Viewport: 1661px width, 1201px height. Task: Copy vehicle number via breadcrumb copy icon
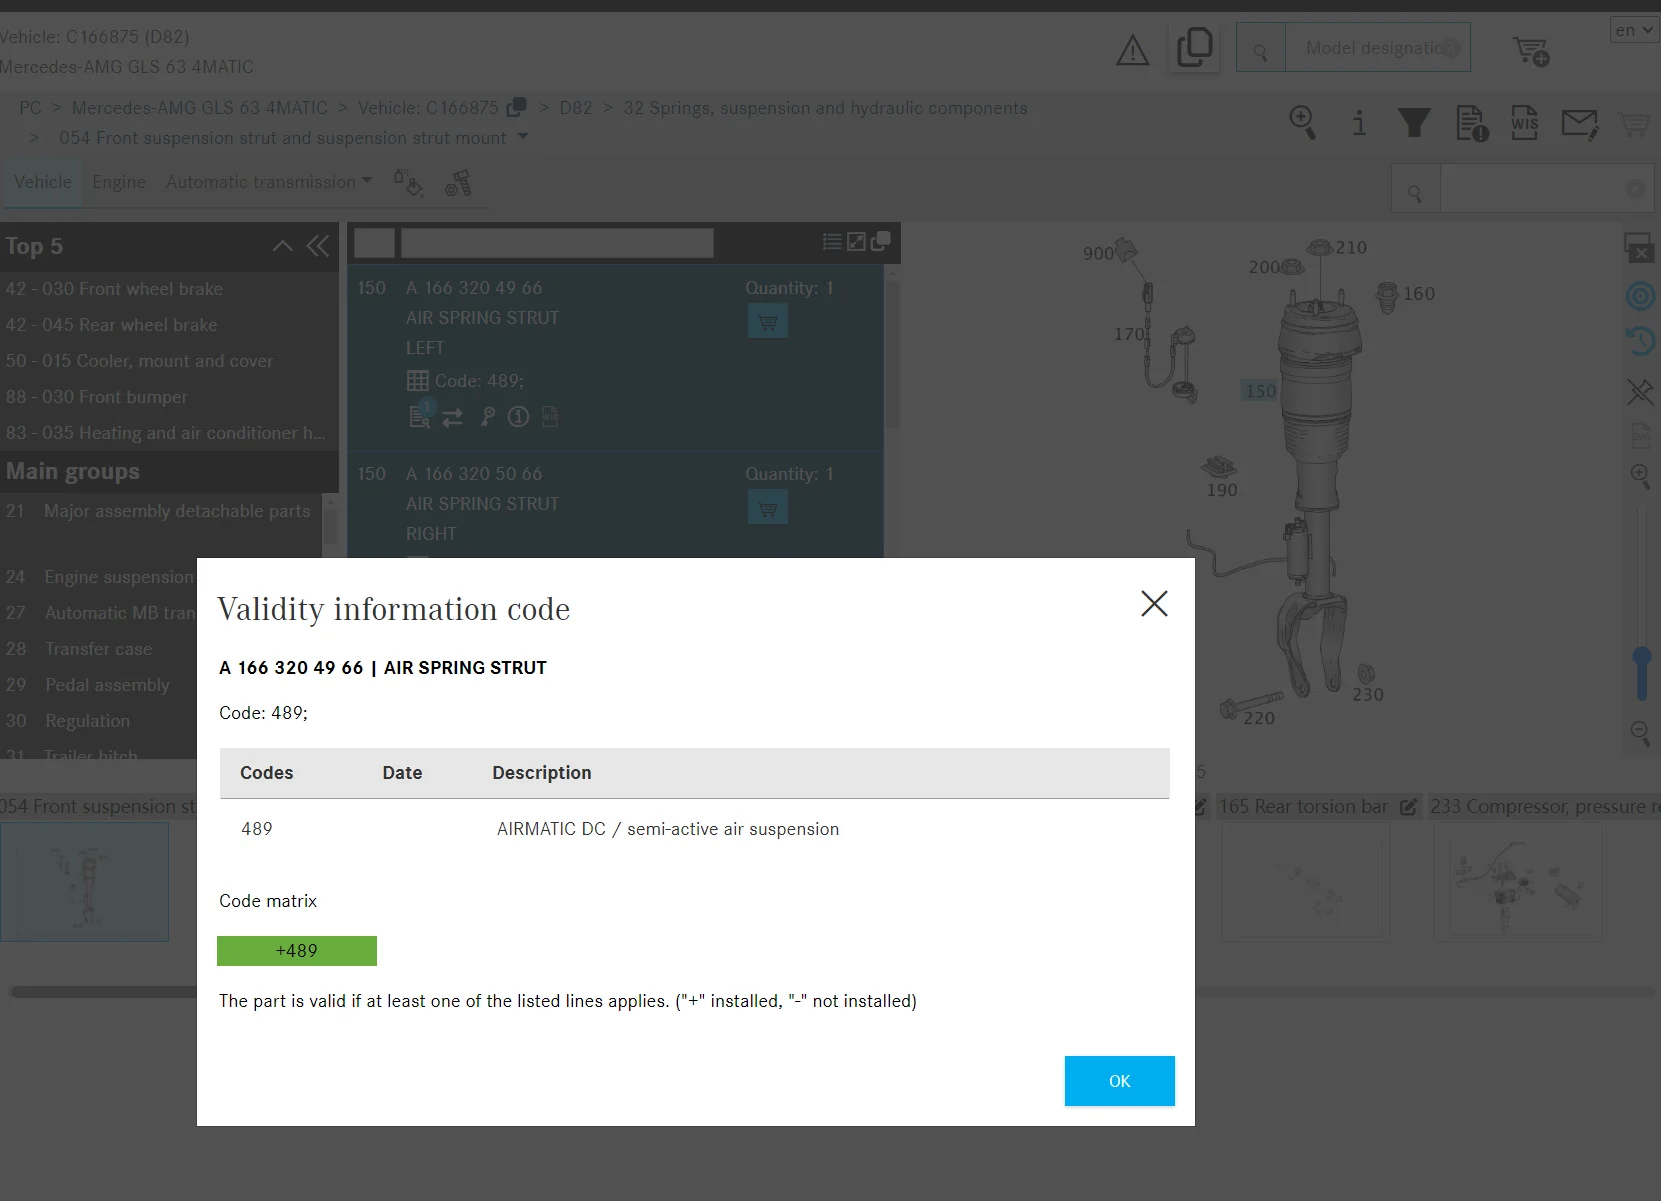pos(516,107)
